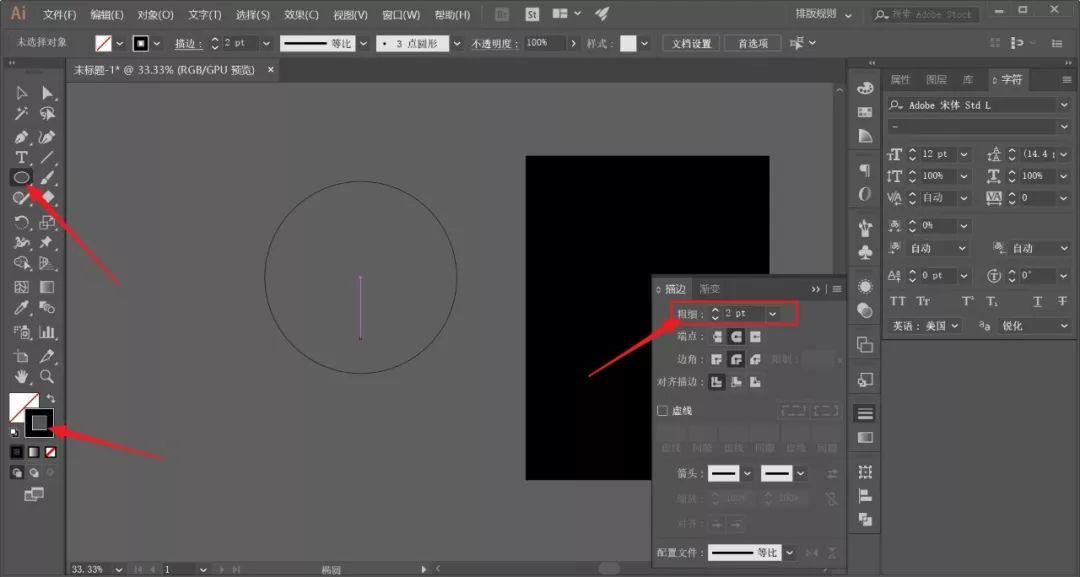This screenshot has width=1080, height=577.
Task: Open the start arrowhead dropdown
Action: click(x=747, y=474)
